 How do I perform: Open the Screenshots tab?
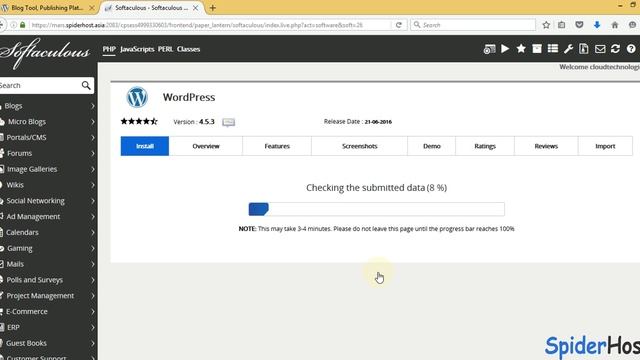(x=360, y=146)
